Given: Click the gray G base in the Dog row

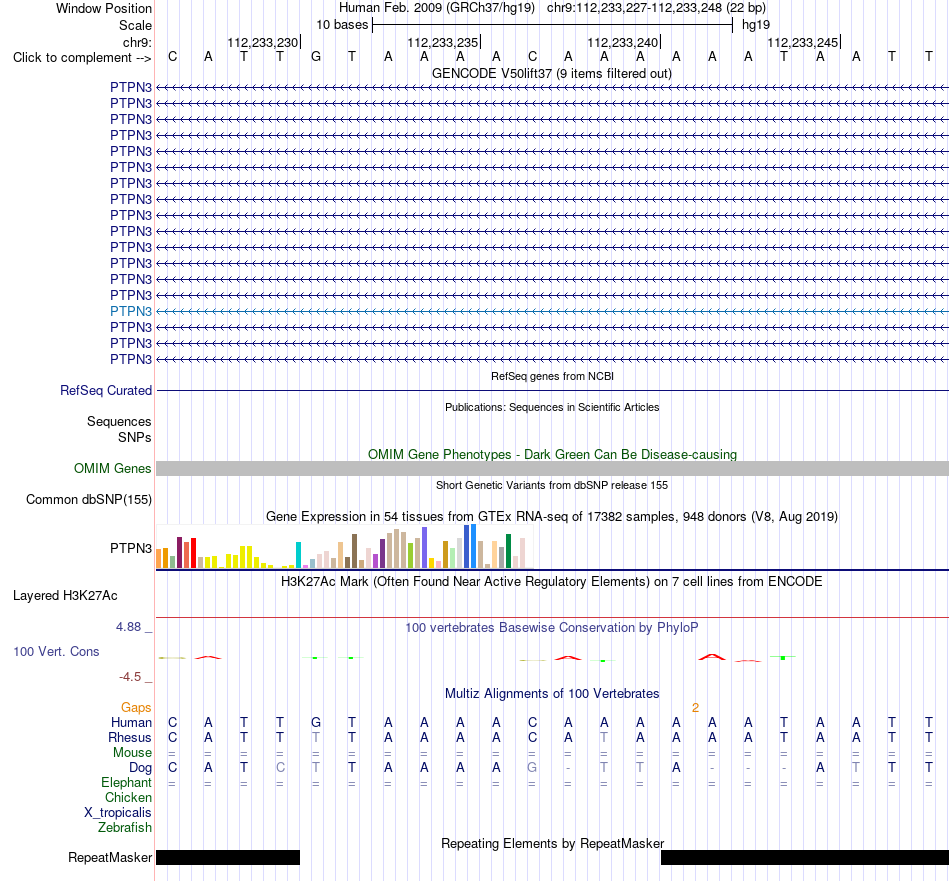Looking at the screenshot, I should [532, 768].
